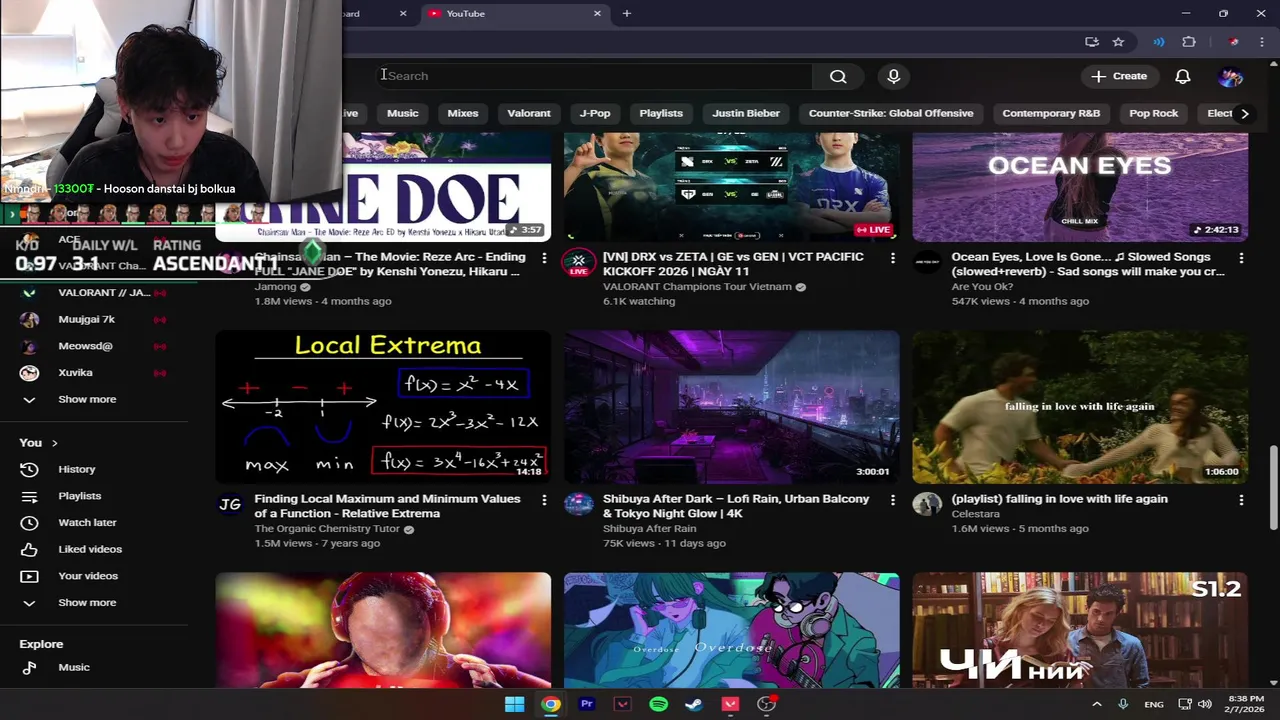This screenshot has height=720, width=1280.
Task: Open a new browser tab with plus
Action: (627, 13)
